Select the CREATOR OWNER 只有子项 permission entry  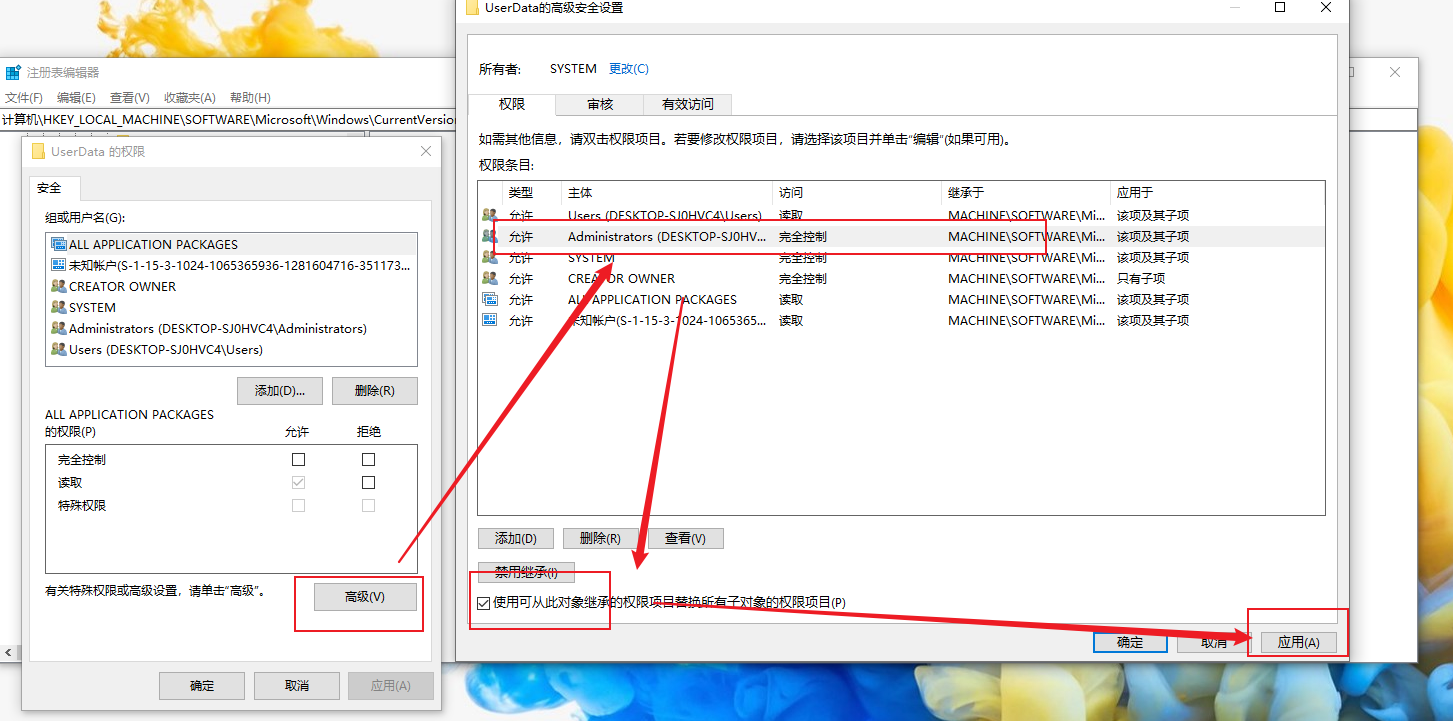(x=902, y=278)
